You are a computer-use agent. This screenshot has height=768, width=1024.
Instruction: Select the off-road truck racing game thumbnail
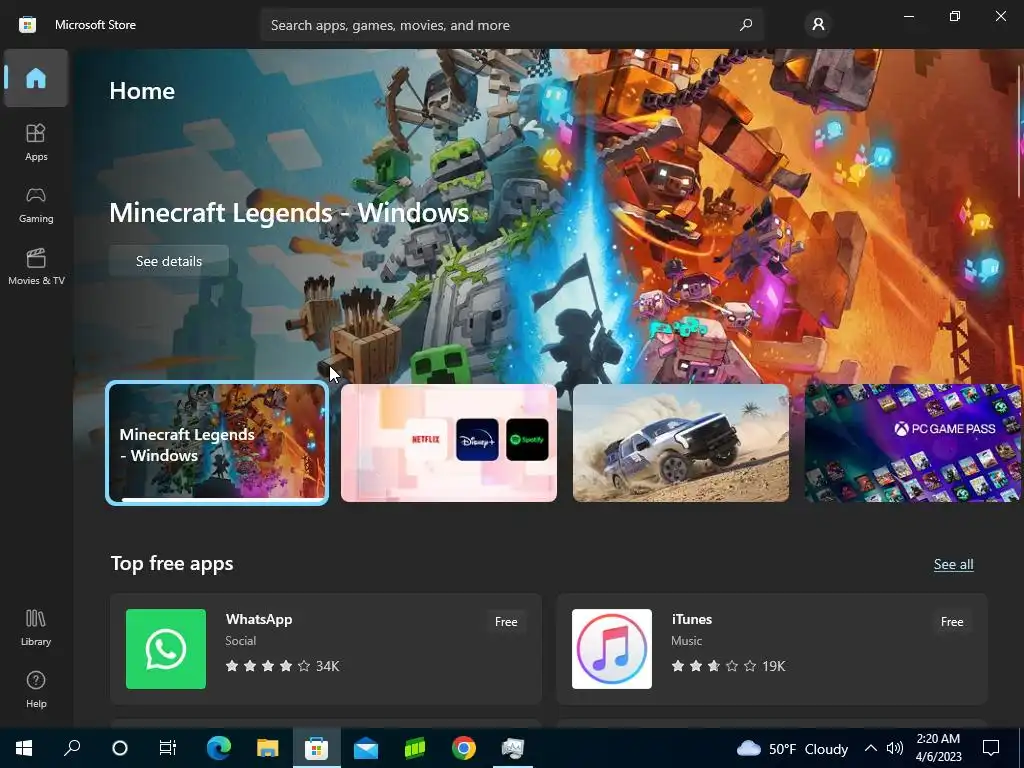680,443
